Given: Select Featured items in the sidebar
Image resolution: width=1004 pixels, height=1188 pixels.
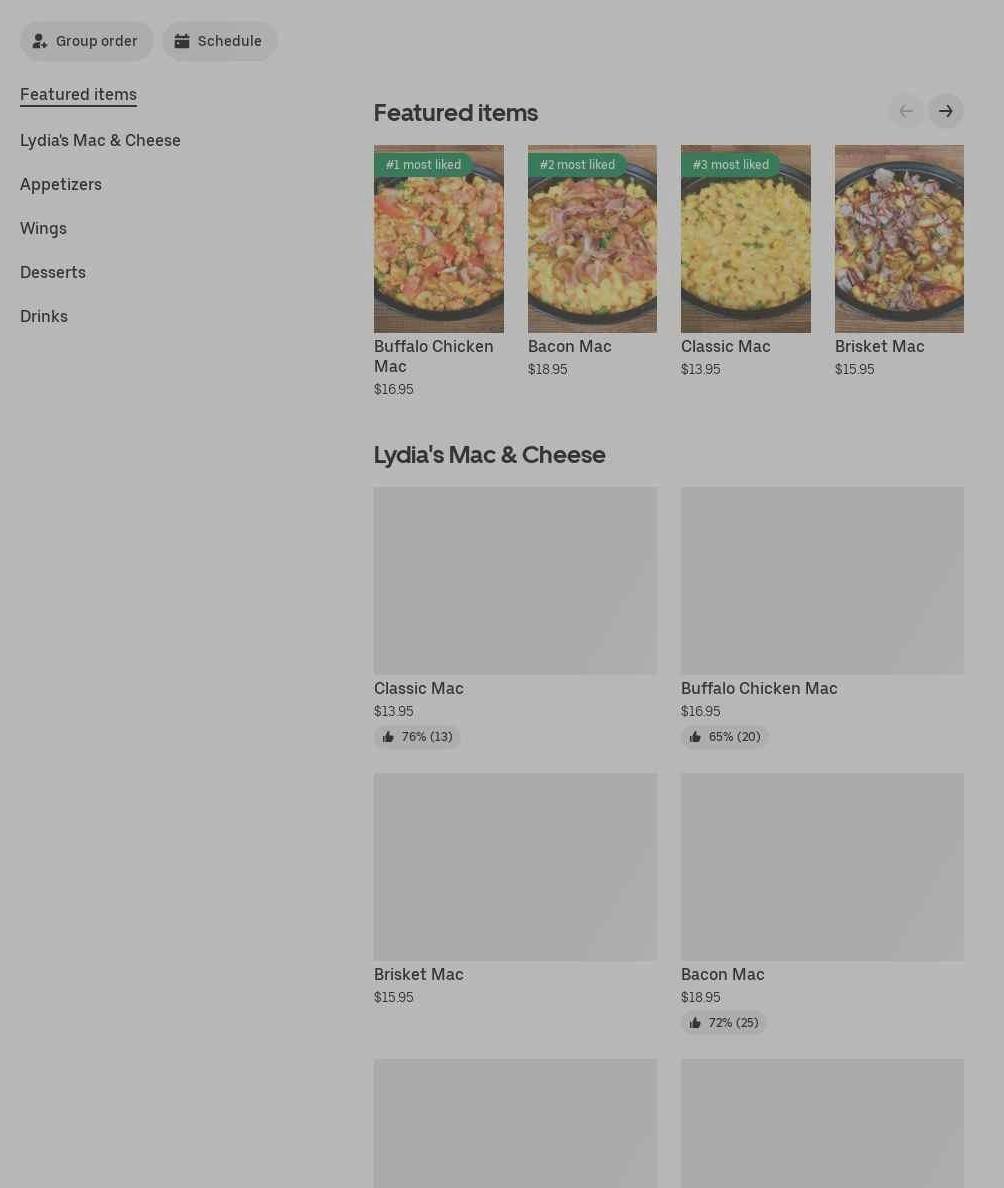Looking at the screenshot, I should [x=78, y=95].
